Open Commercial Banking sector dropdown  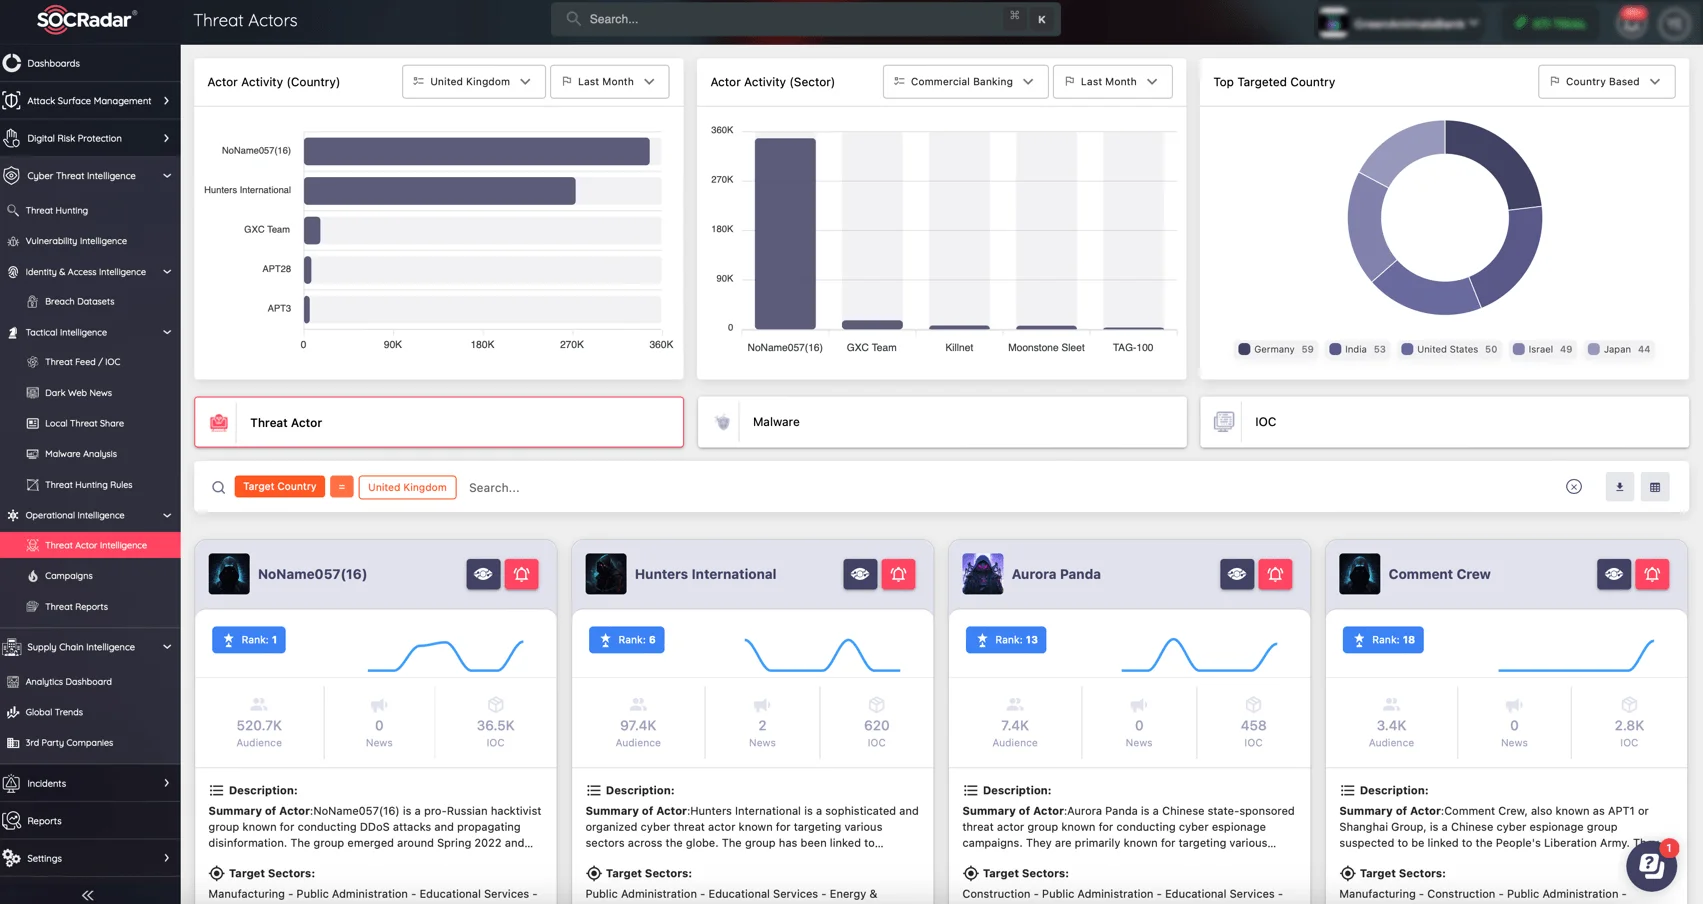[x=965, y=82]
